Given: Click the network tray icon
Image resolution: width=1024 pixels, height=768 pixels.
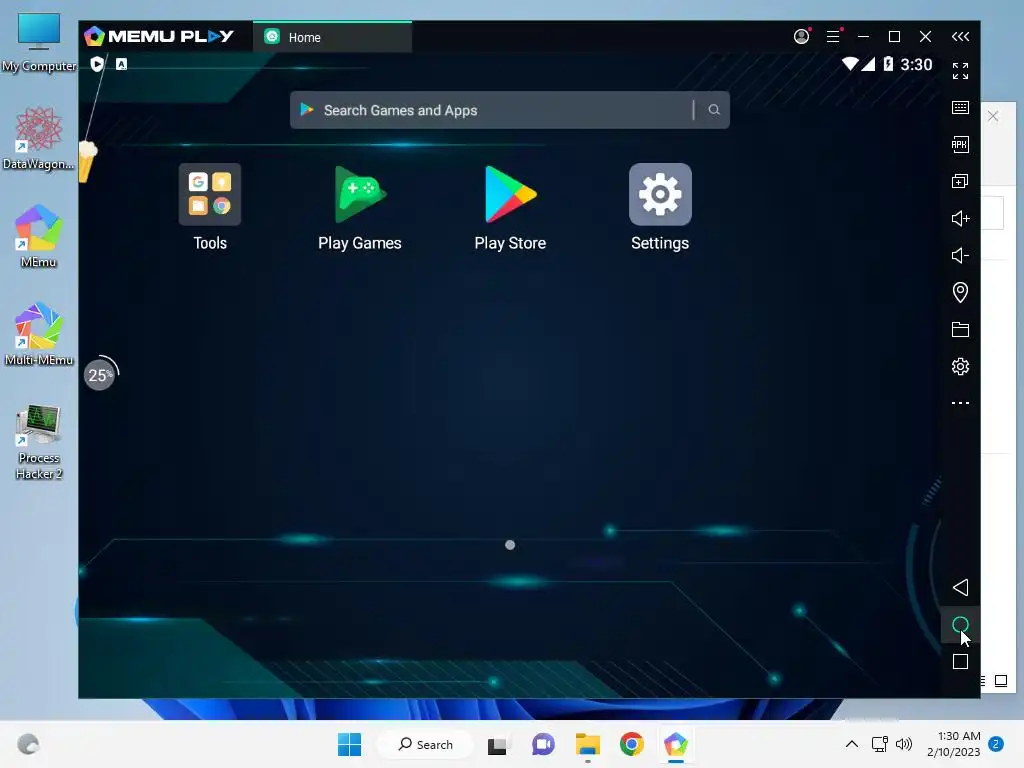Looking at the screenshot, I should tap(880, 744).
